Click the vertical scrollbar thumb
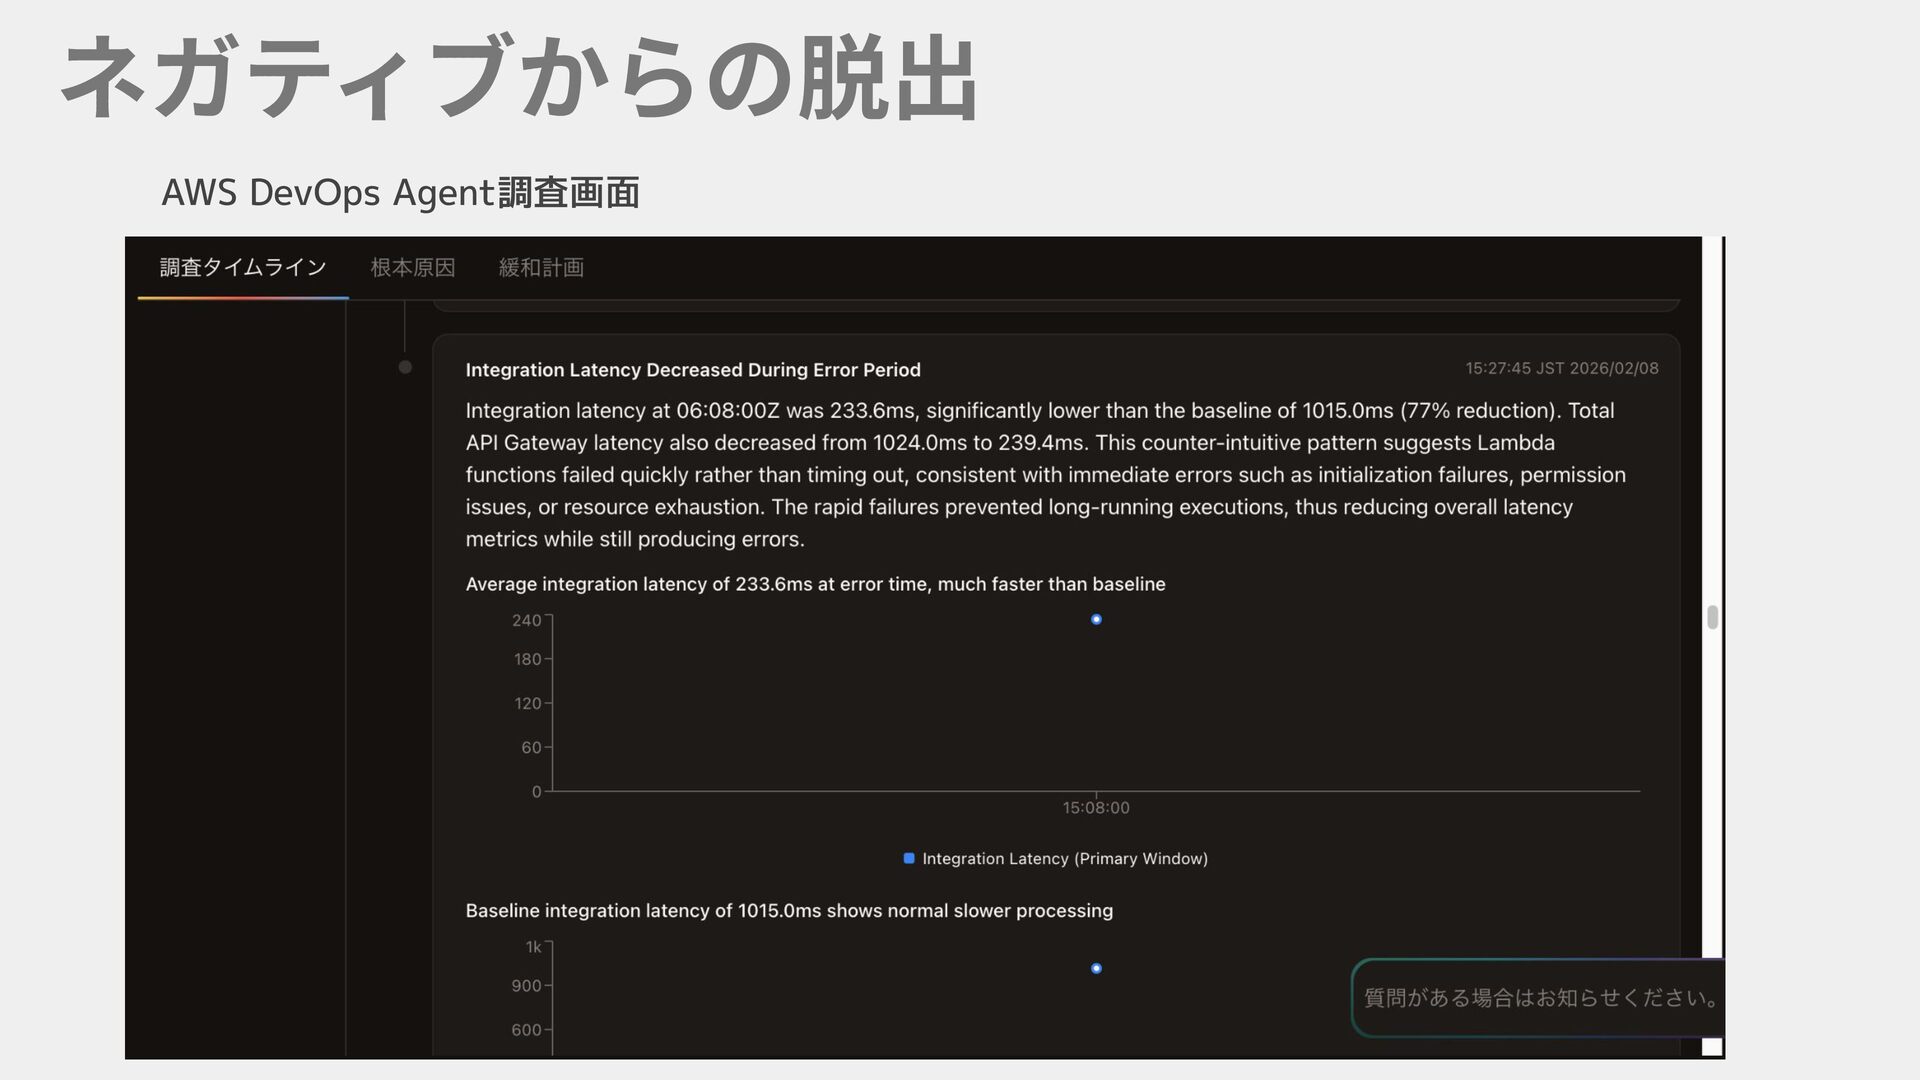Screen dimensions: 1920x1080 click(x=1712, y=617)
